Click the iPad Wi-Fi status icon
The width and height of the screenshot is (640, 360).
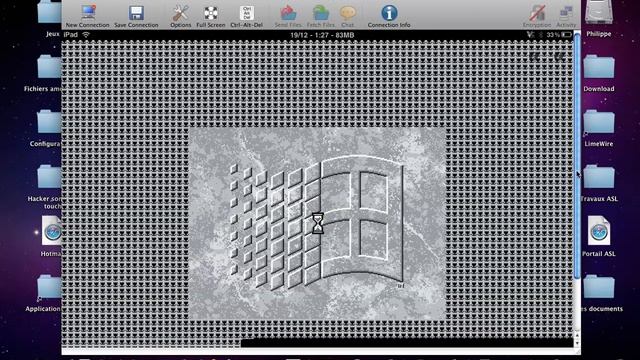click(86, 35)
